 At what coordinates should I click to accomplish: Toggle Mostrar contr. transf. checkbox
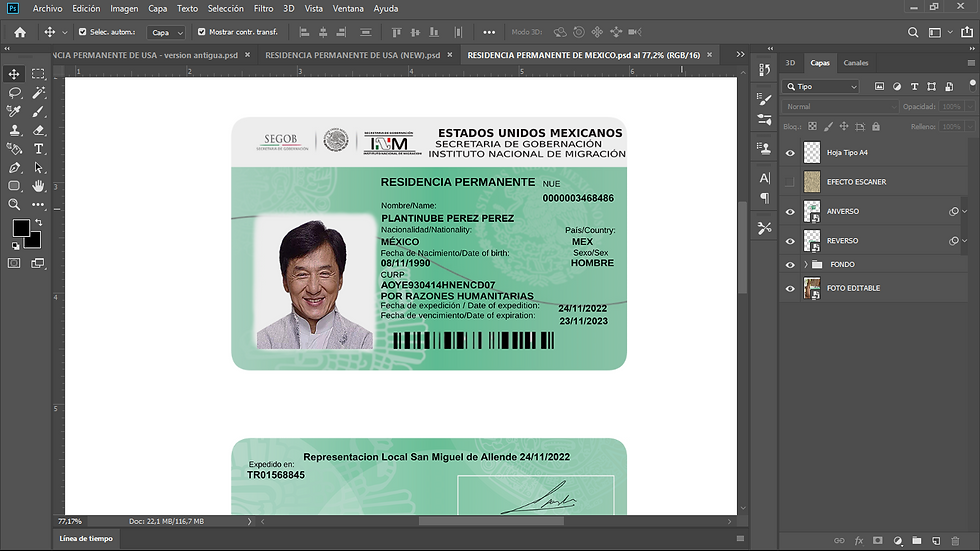pyautogui.click(x=202, y=32)
